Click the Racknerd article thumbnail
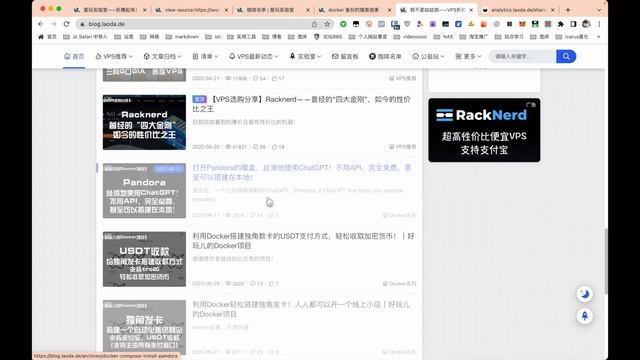This screenshot has height=360, width=640. (144, 122)
